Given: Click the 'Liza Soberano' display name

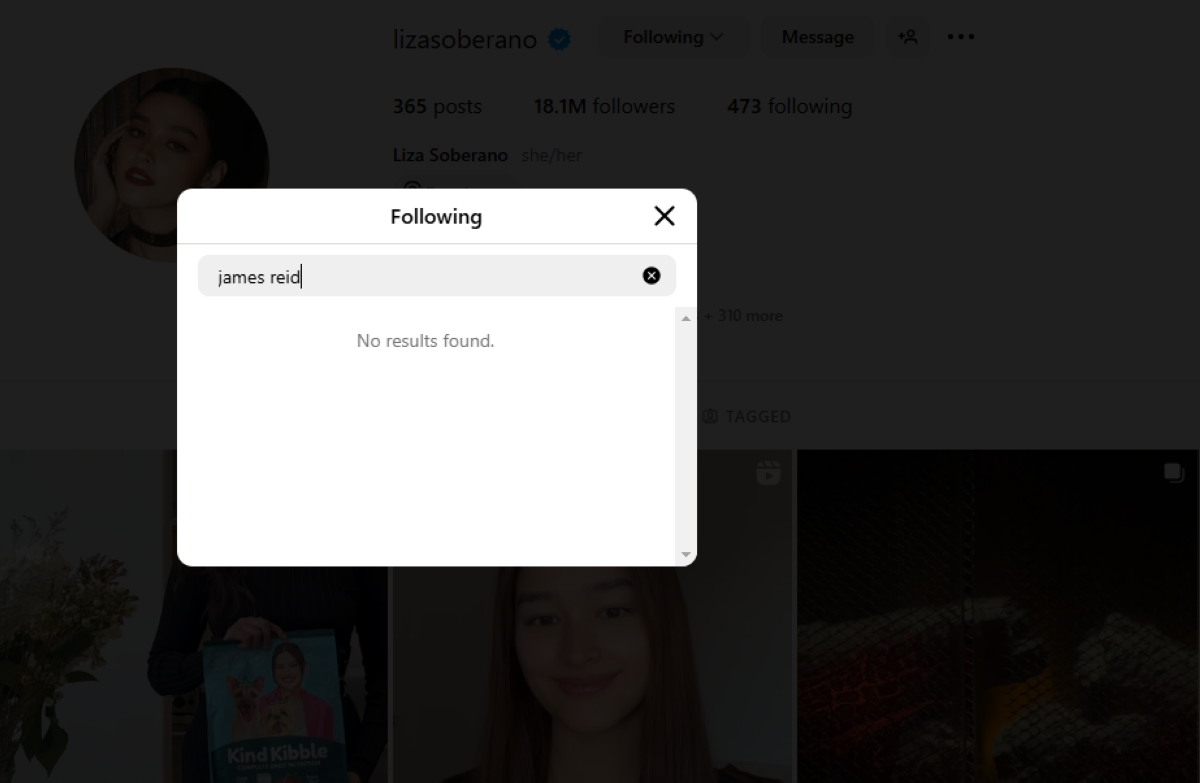Looking at the screenshot, I should pos(450,156).
